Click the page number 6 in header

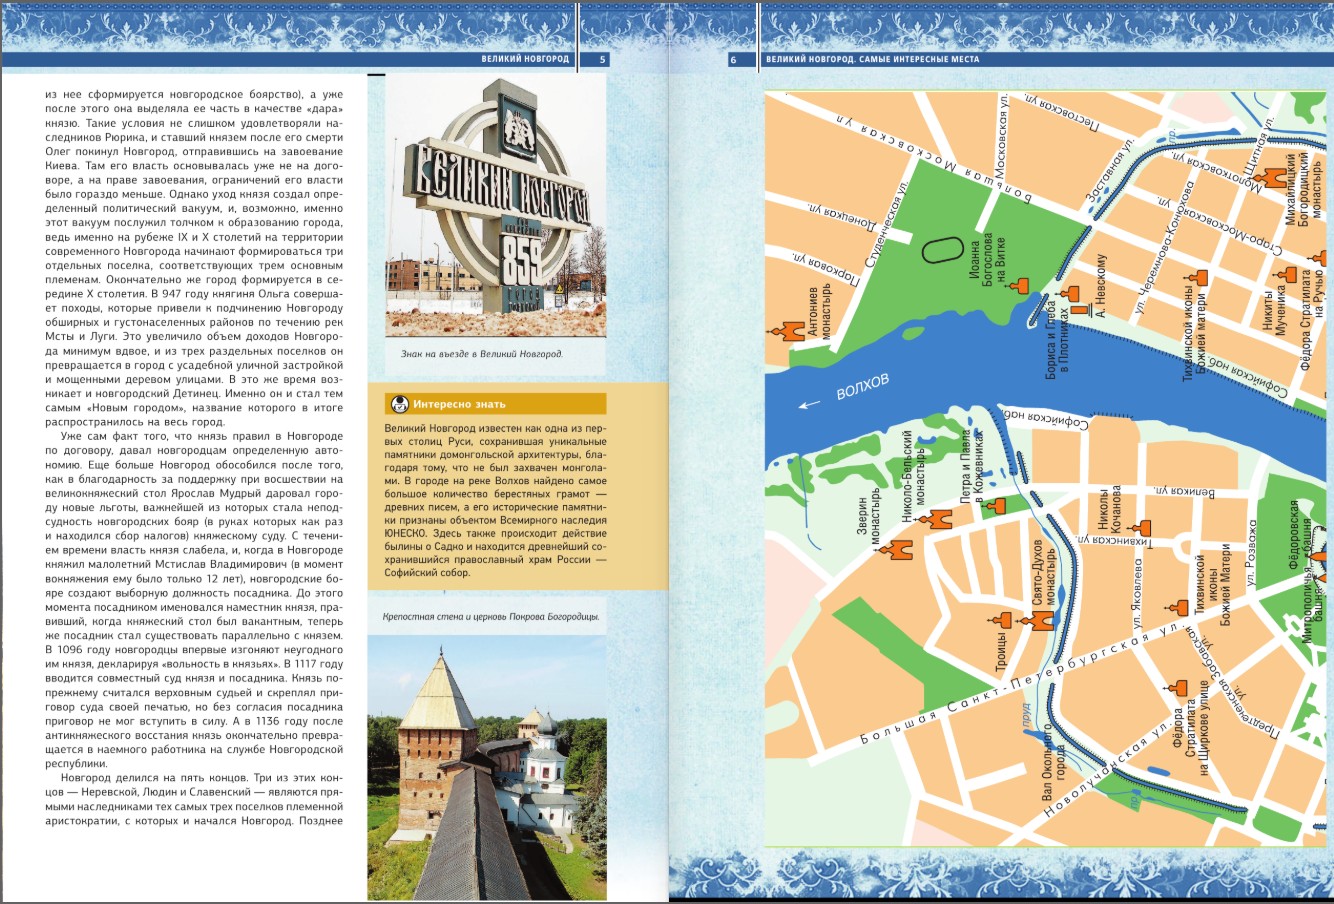pyautogui.click(x=733, y=59)
